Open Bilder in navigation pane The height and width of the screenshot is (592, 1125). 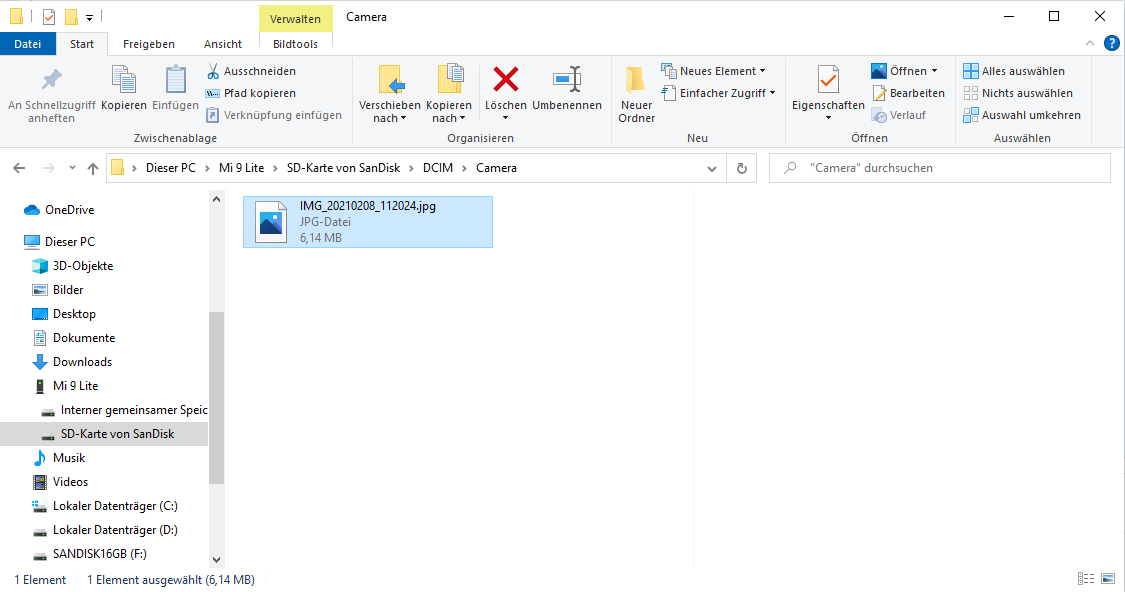click(x=57, y=290)
